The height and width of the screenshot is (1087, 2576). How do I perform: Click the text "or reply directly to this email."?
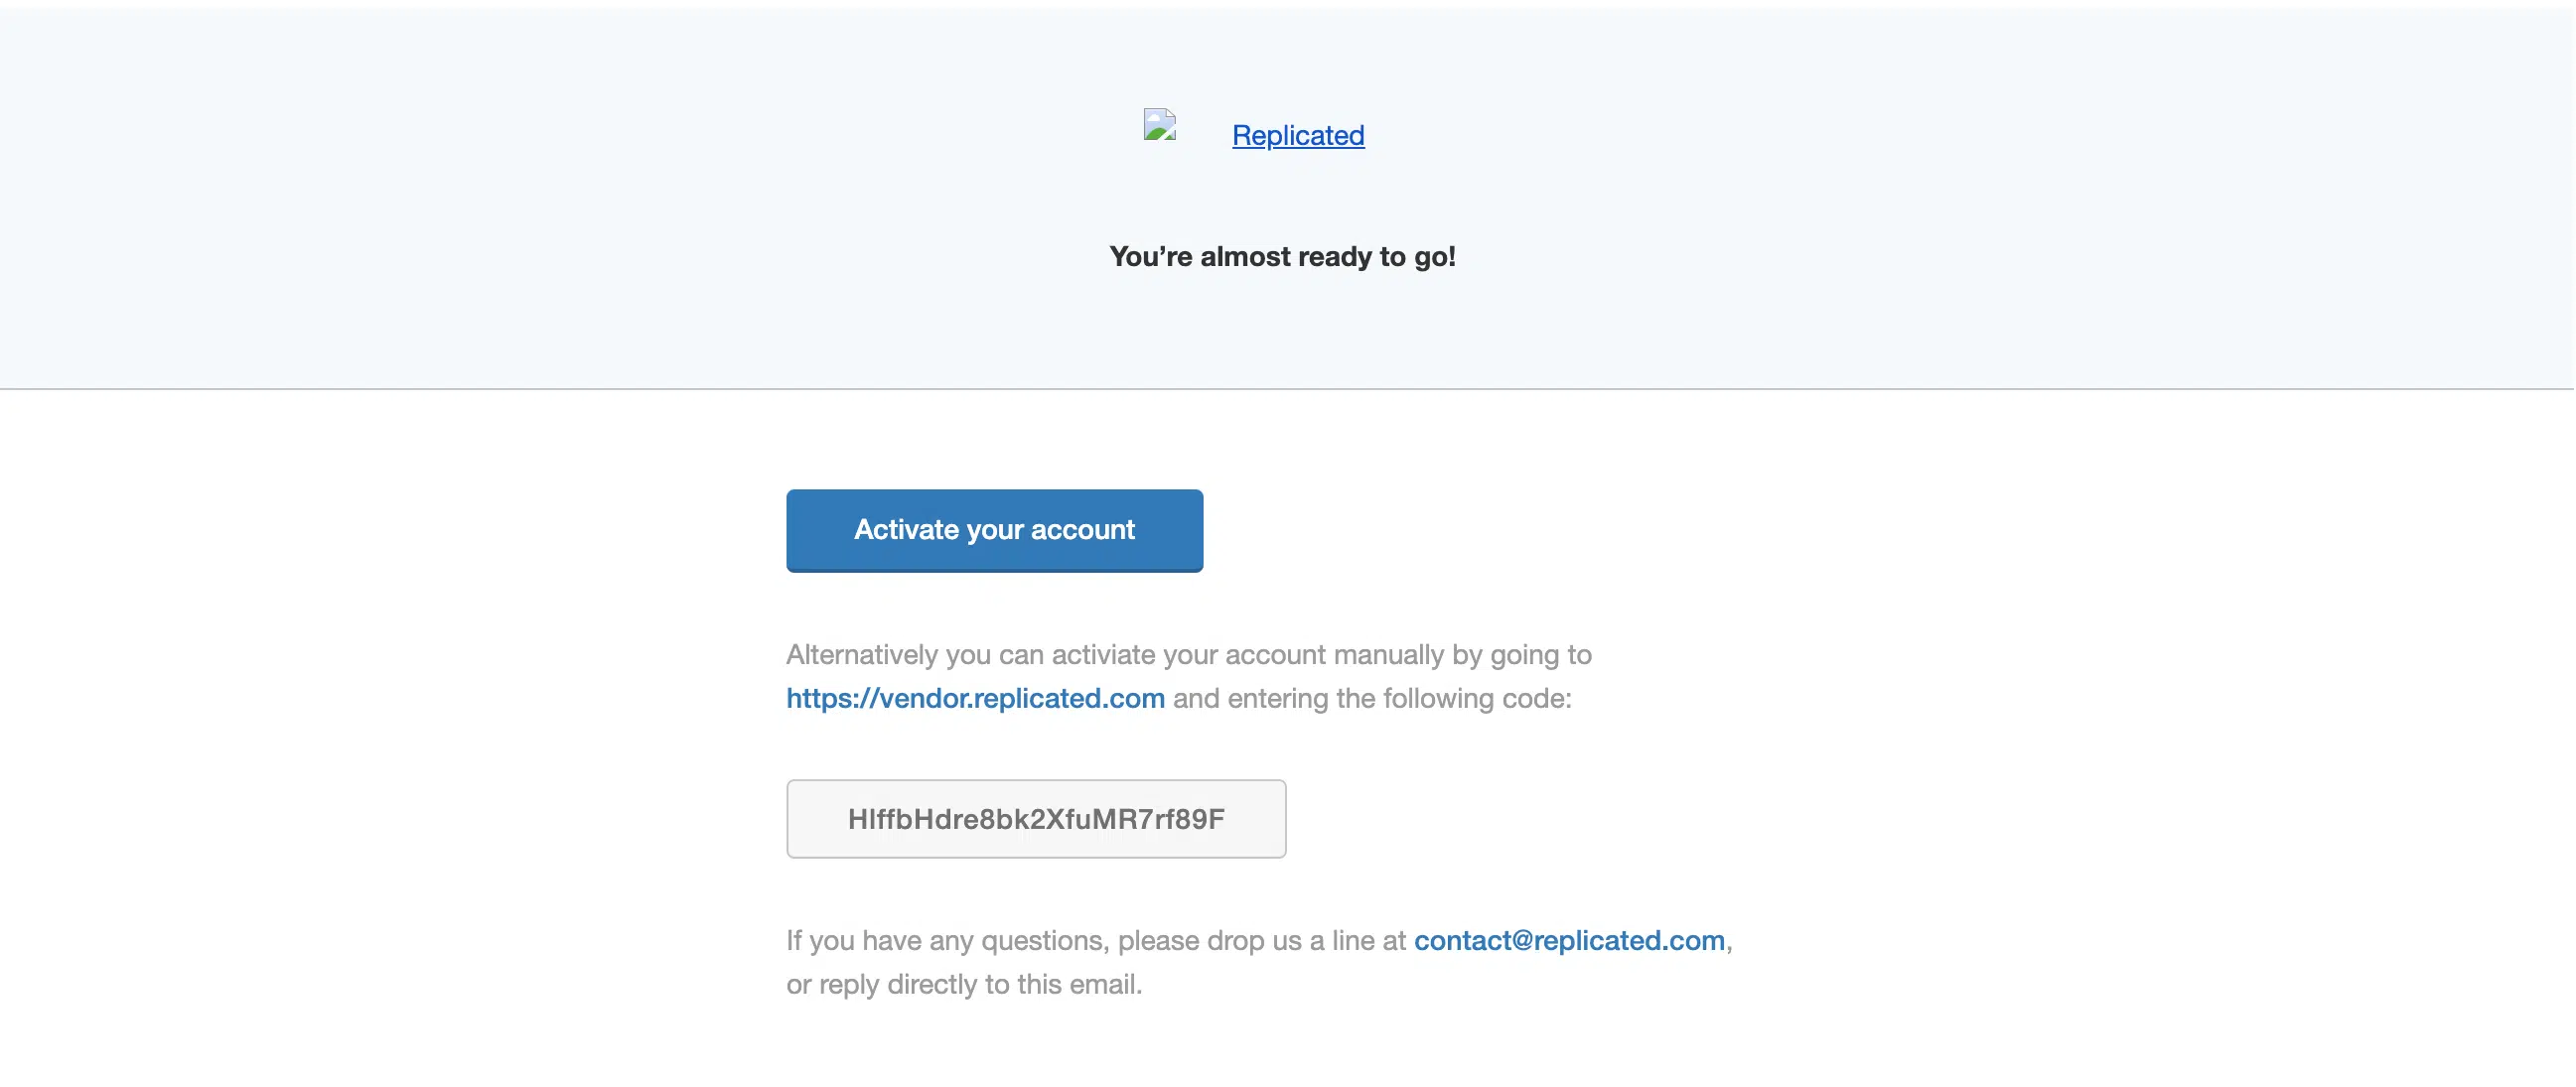[x=964, y=984]
